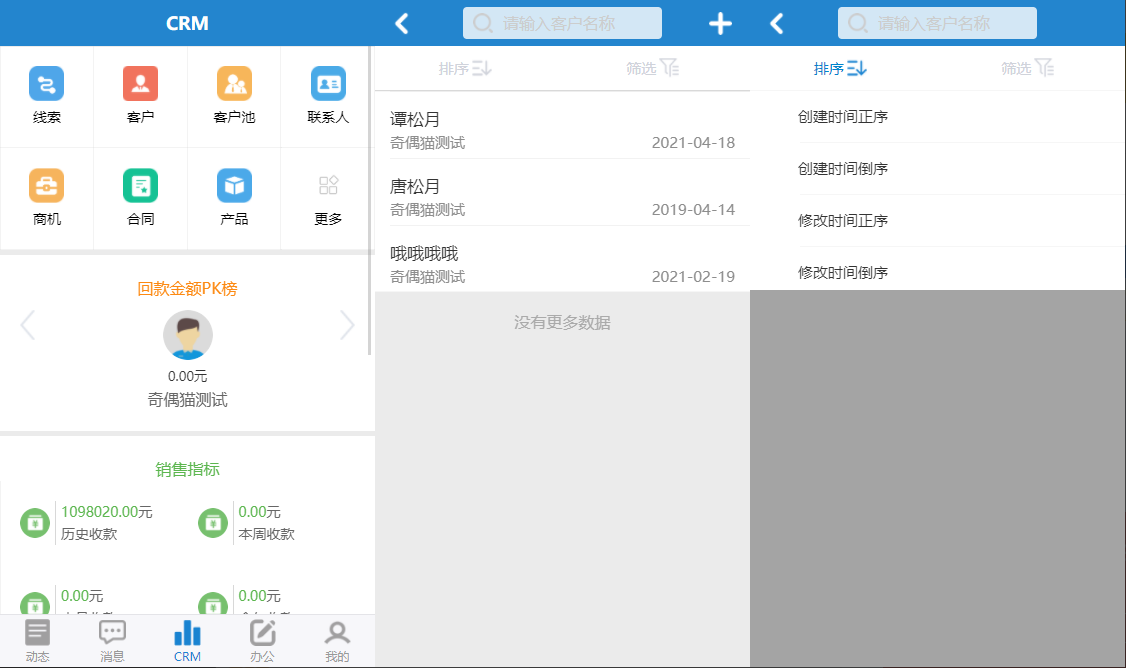Viewport: 1126px width, 668px height.
Task: Open 筛选 filter in right panel
Action: pos(1027,68)
